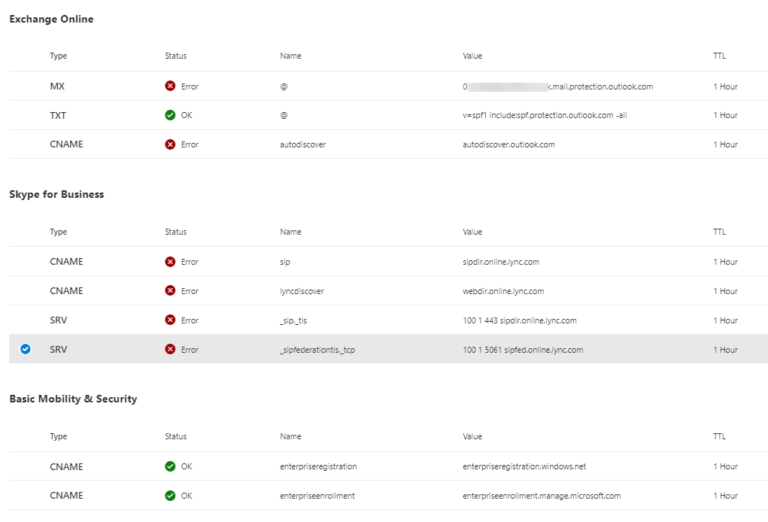Click the sipdir.online.lync.com CNAME value
The height and width of the screenshot is (522, 768).
coord(501,262)
